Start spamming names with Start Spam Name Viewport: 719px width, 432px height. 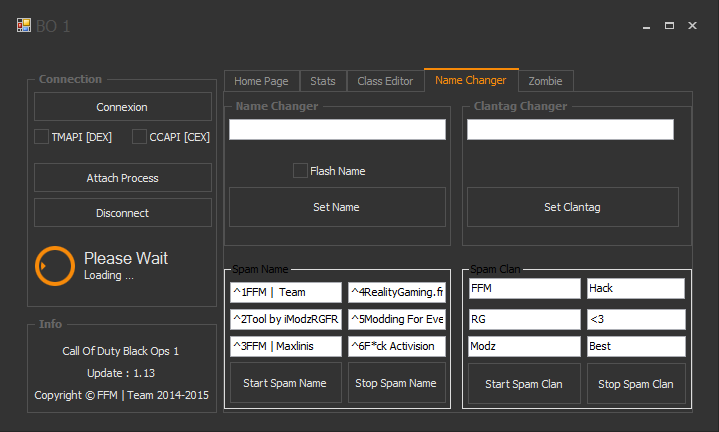tap(286, 383)
